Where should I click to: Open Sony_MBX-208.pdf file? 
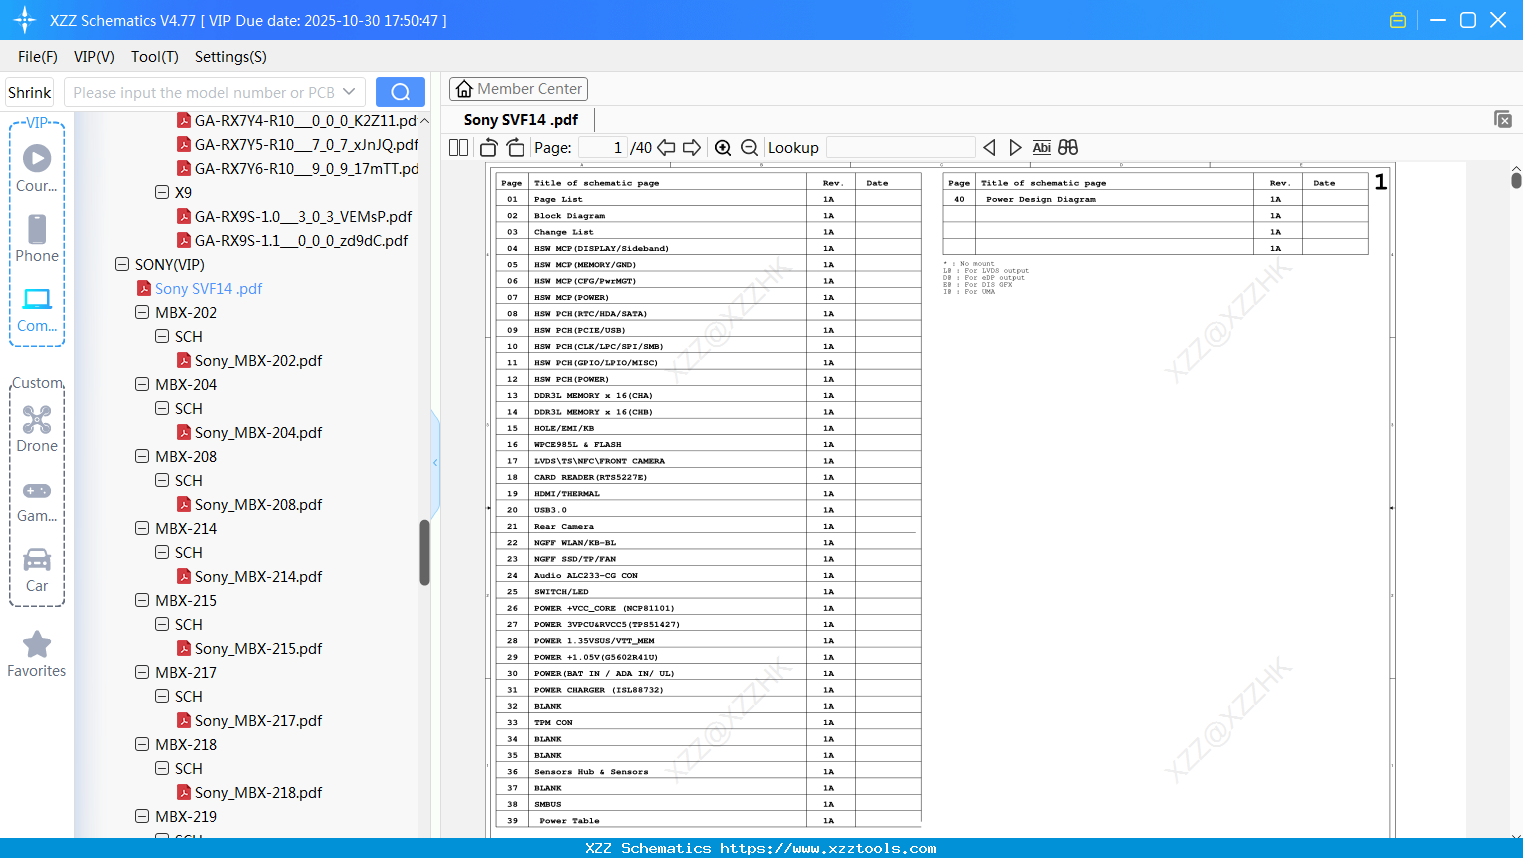pyautogui.click(x=258, y=504)
